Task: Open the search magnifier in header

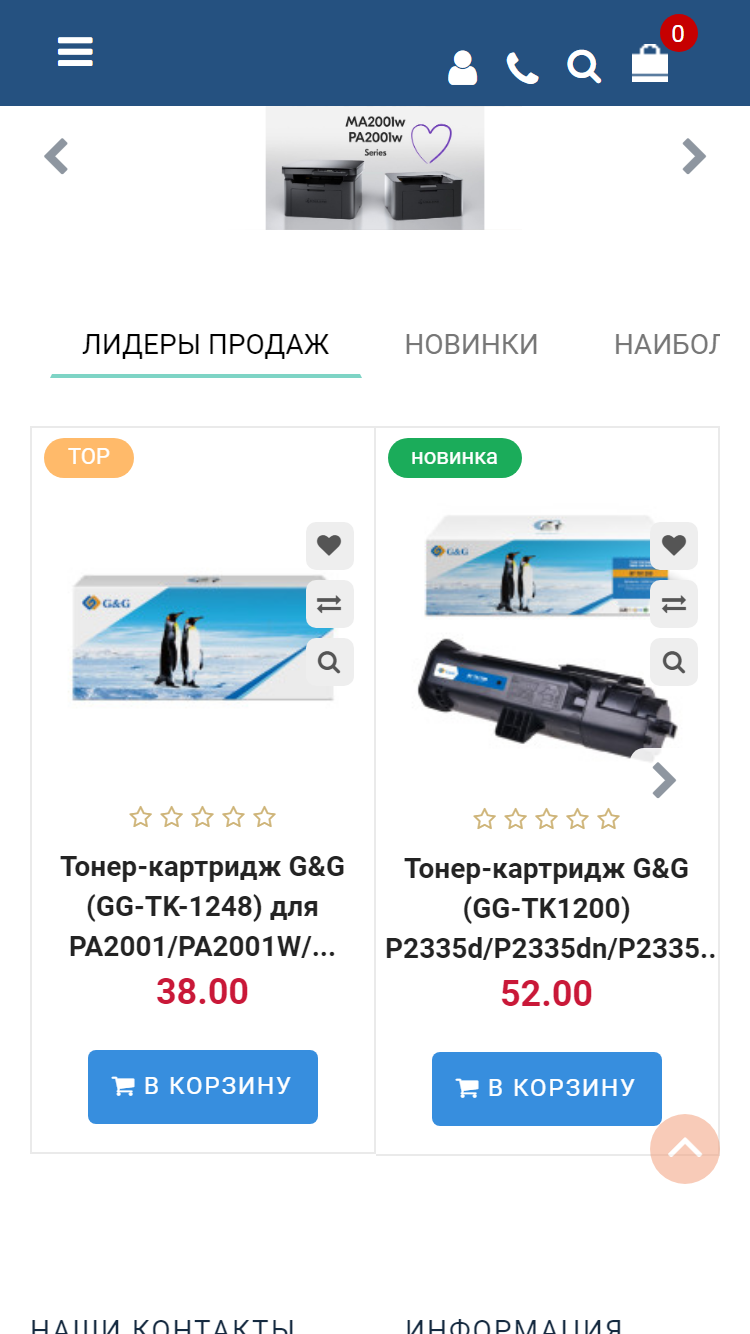Action: point(584,67)
